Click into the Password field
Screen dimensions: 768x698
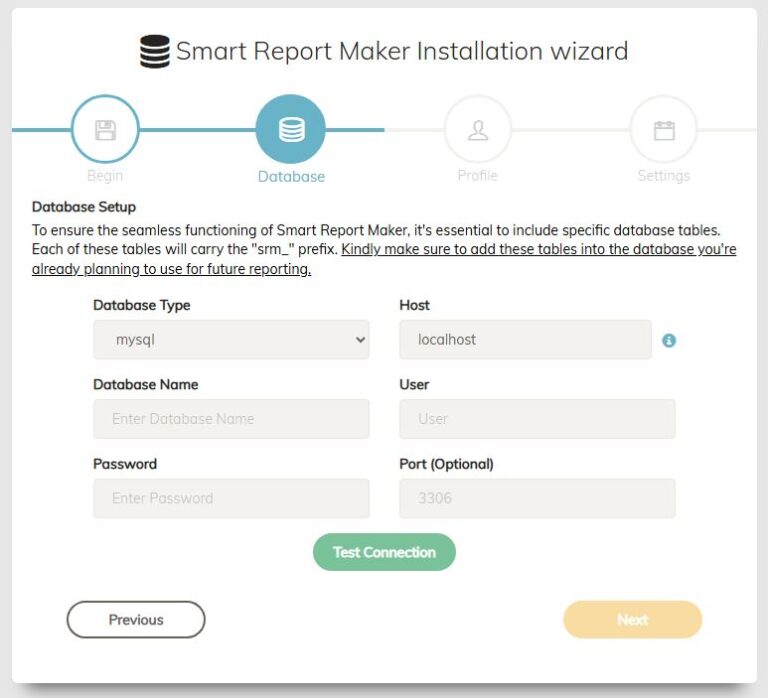click(x=231, y=498)
